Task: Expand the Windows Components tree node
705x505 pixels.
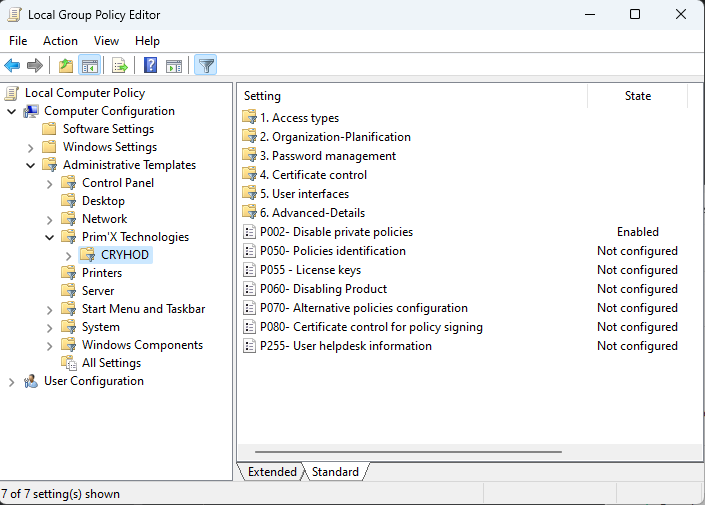Action: 50,345
